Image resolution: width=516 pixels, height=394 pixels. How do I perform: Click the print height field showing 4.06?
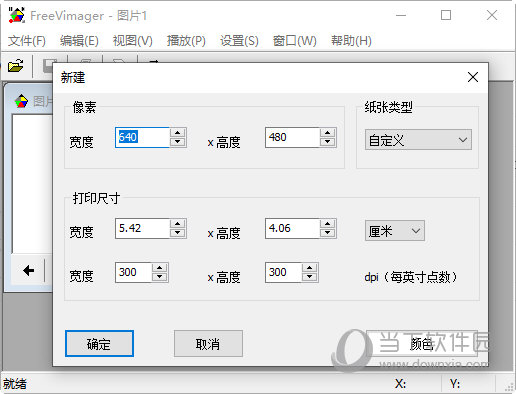(x=292, y=228)
